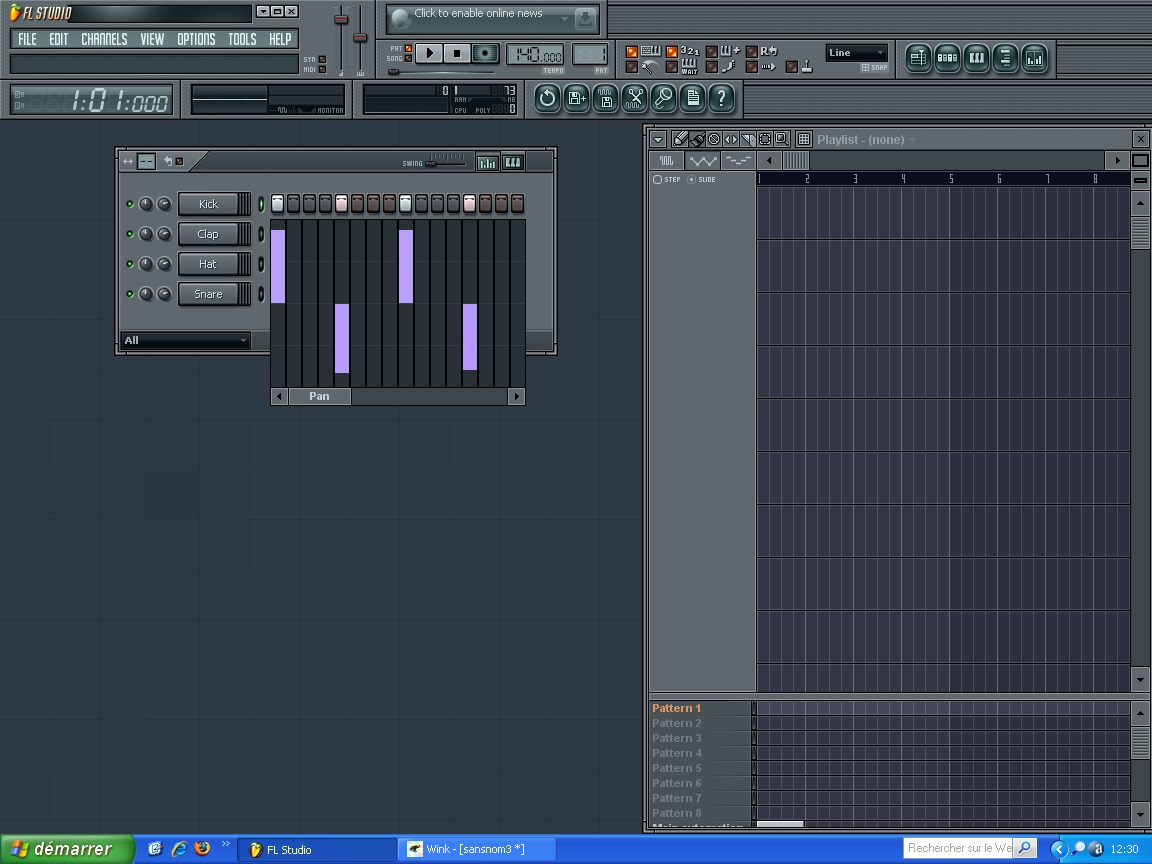
Task: Adjust the Swing slider
Action: [x=446, y=163]
